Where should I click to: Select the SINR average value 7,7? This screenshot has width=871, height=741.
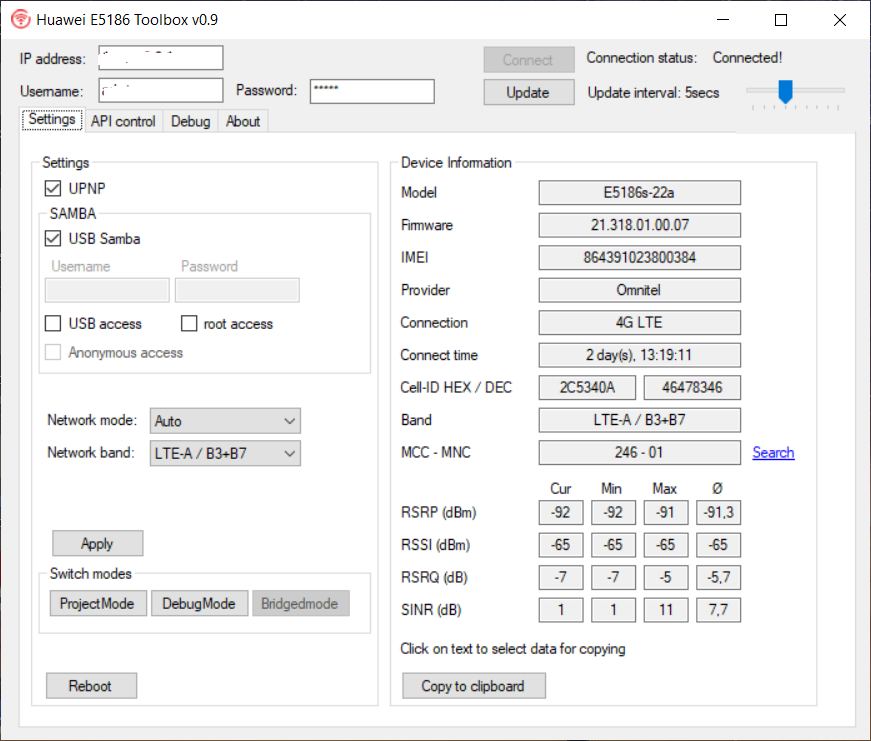click(718, 610)
